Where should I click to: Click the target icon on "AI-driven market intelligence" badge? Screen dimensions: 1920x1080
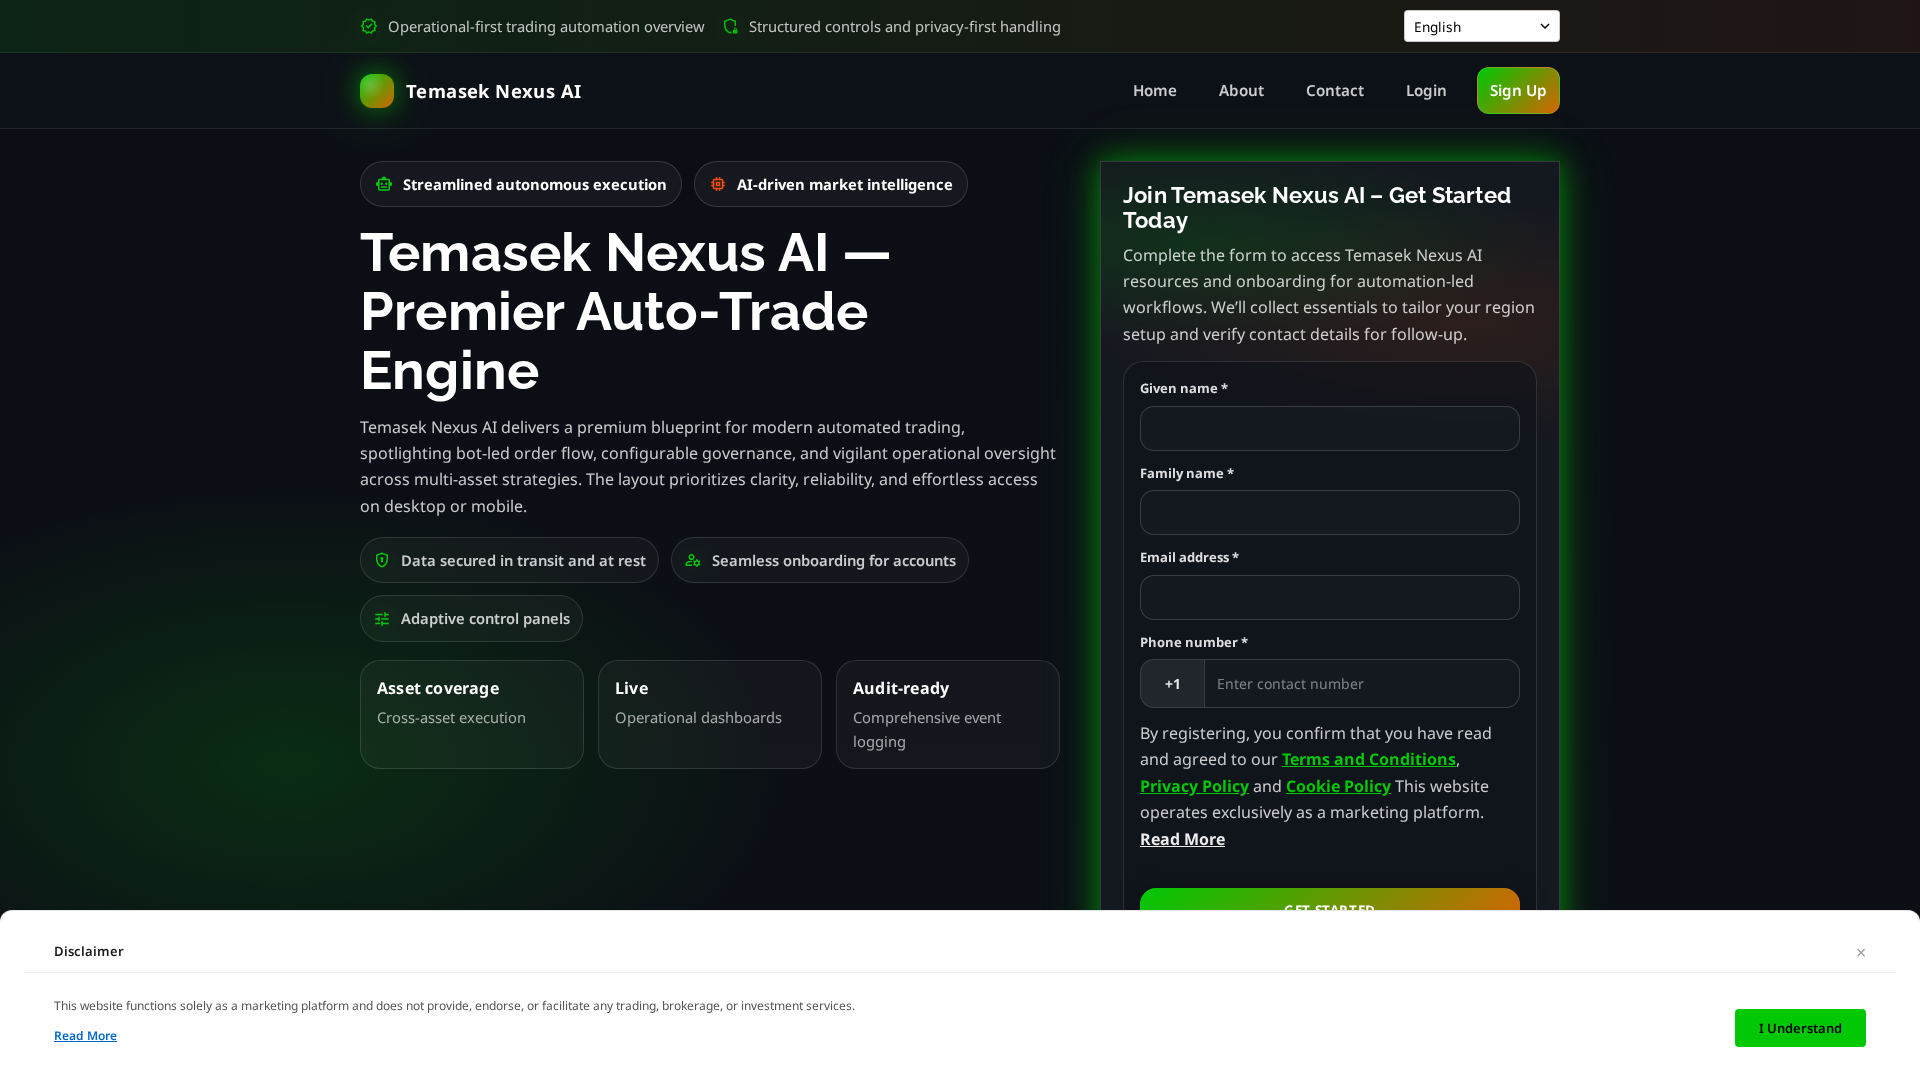(x=718, y=184)
